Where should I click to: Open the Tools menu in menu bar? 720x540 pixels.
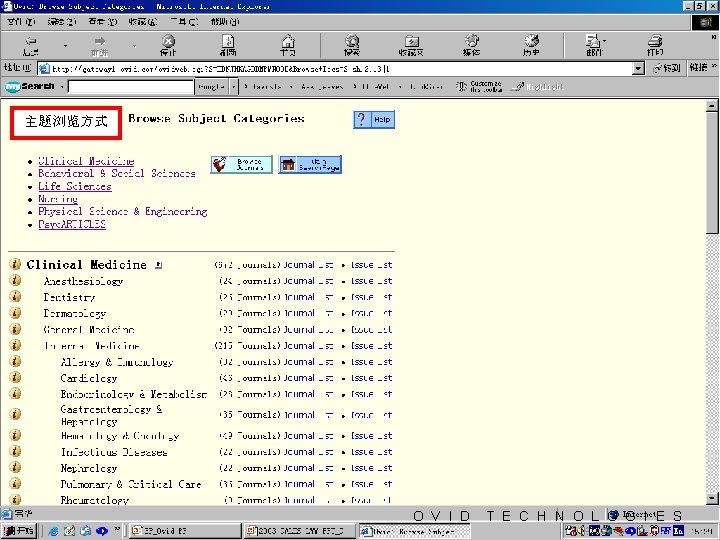pos(184,22)
